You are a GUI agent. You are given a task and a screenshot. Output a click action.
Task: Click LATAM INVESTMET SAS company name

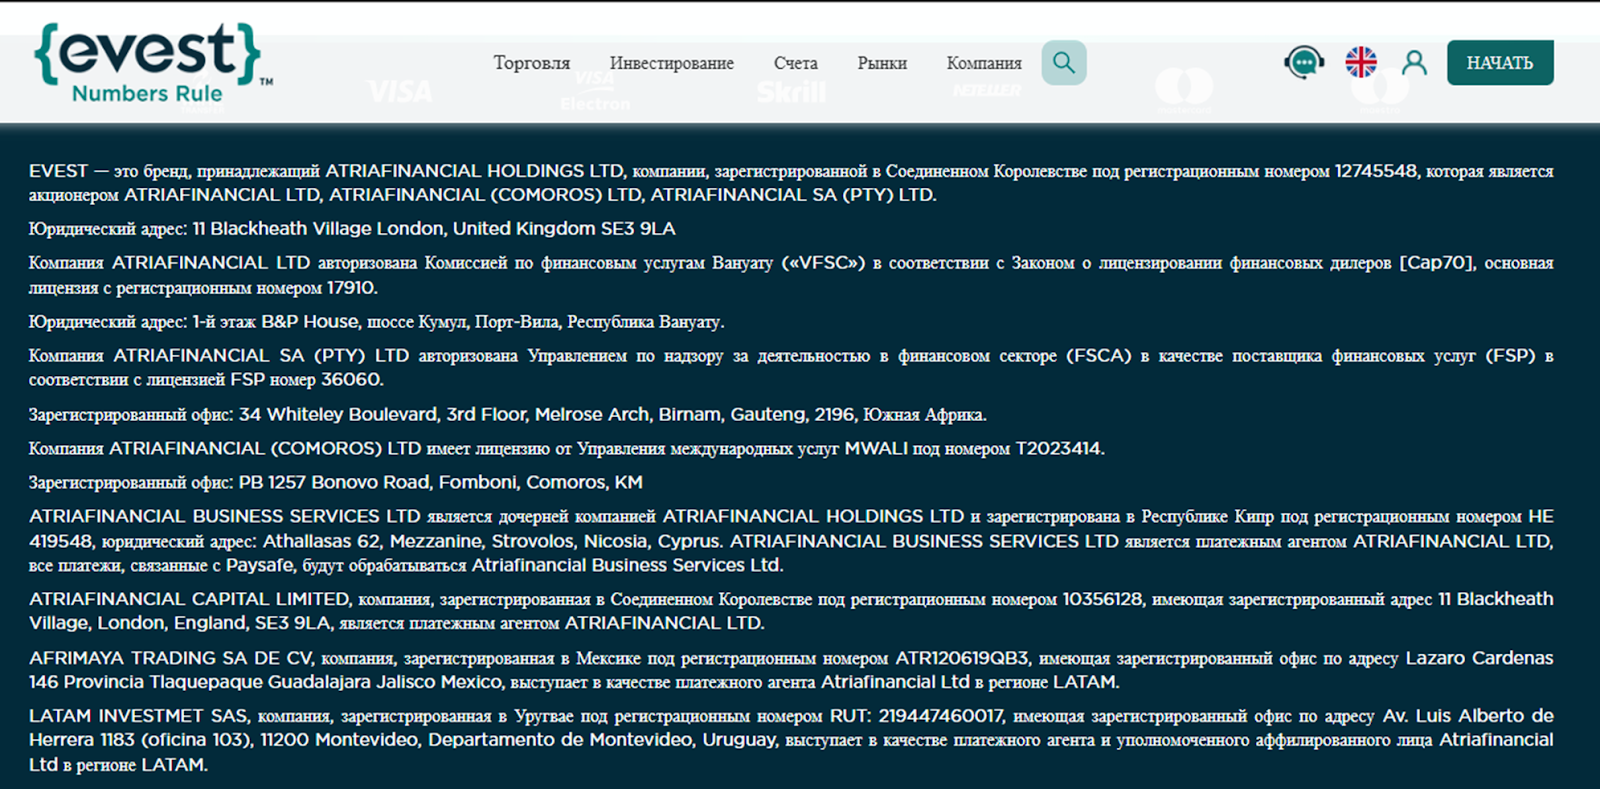pyautogui.click(x=139, y=716)
